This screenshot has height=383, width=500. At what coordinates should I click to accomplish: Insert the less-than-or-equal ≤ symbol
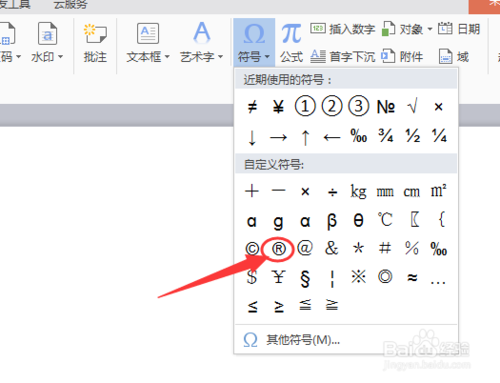252,307
